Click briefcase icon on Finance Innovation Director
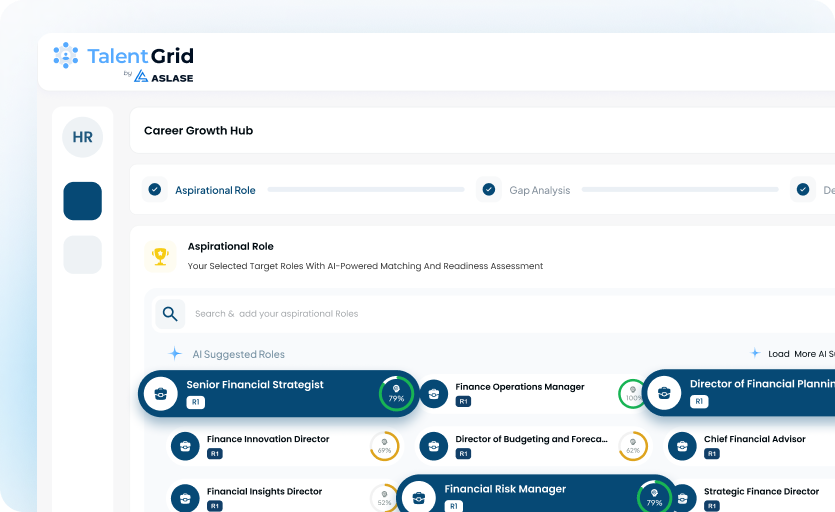 pos(185,446)
